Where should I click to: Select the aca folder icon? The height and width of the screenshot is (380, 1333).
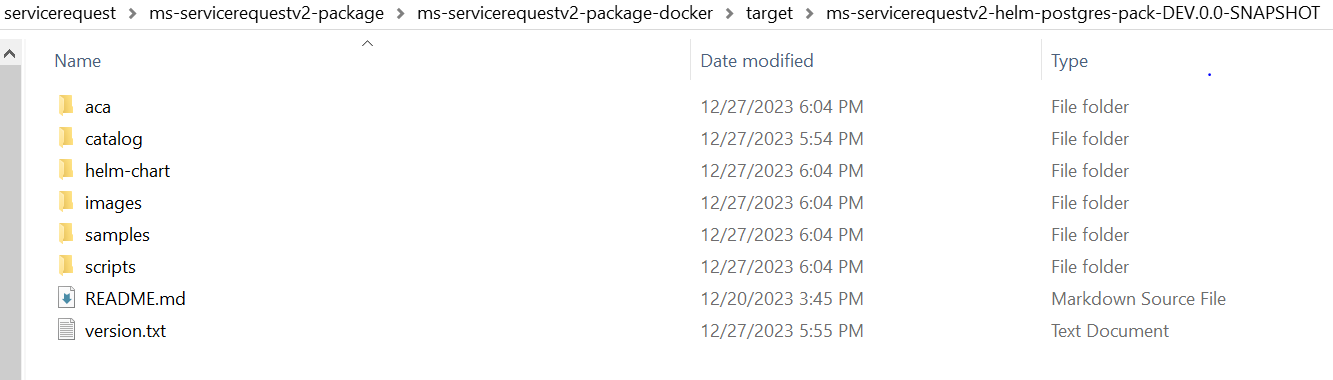point(67,106)
